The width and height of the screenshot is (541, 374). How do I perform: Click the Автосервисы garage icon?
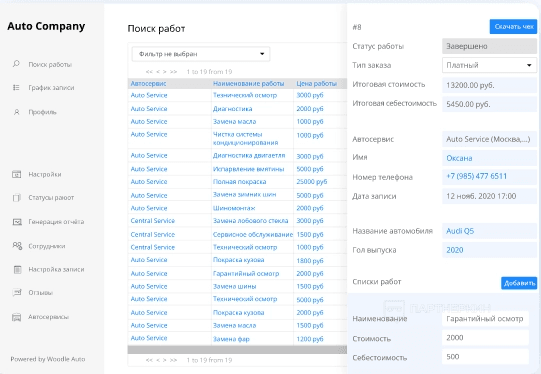point(17,317)
